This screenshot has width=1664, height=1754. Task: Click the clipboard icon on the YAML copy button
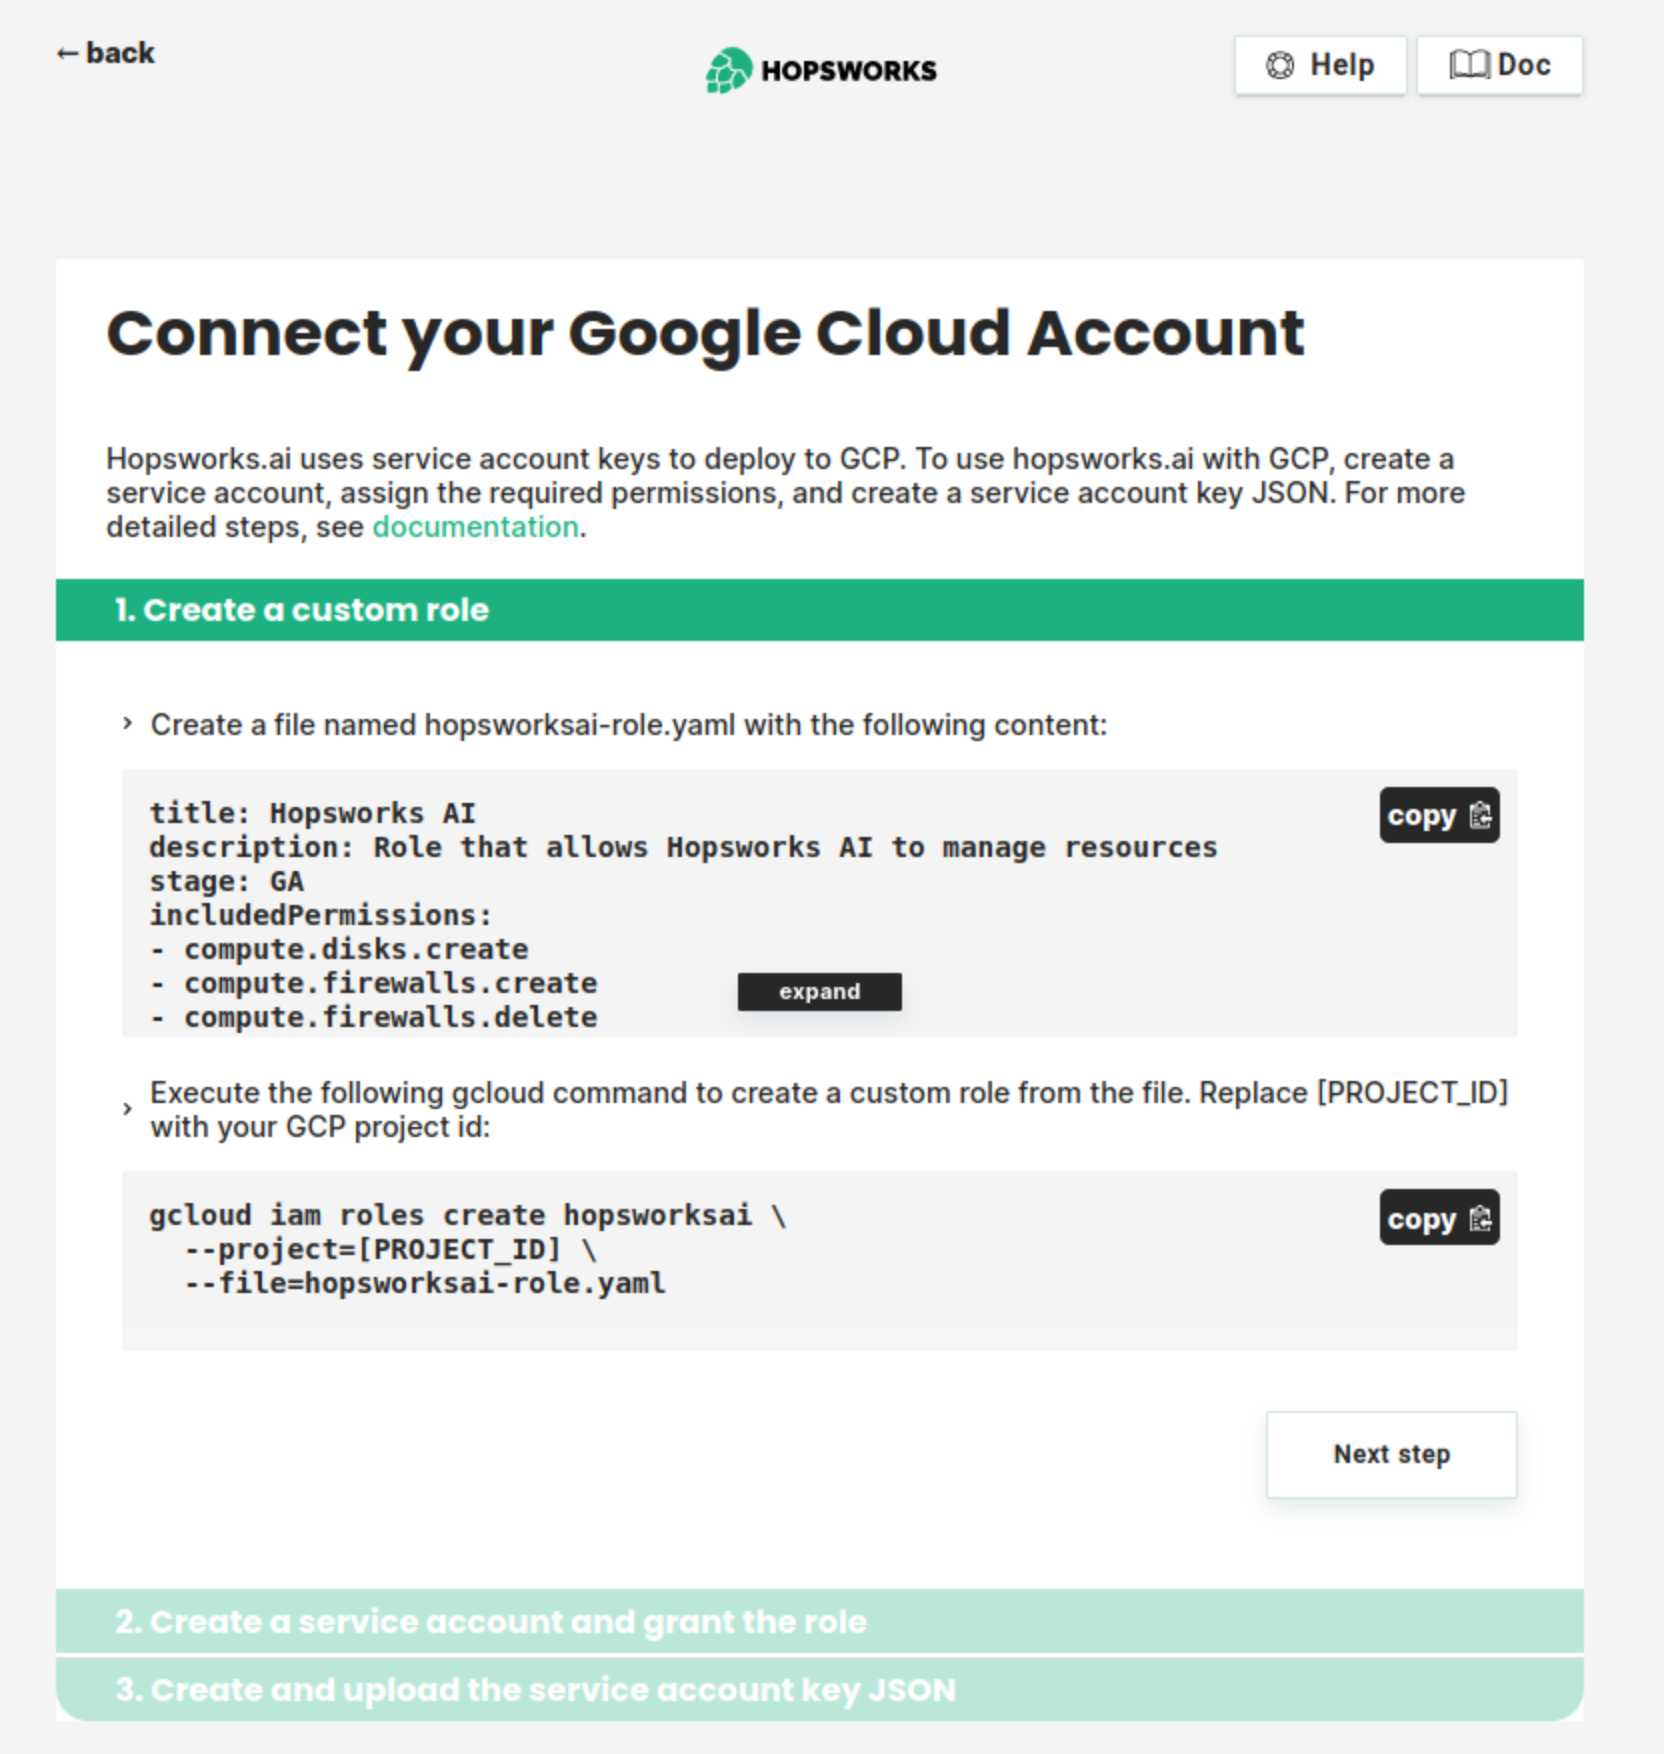pyautogui.click(x=1481, y=815)
